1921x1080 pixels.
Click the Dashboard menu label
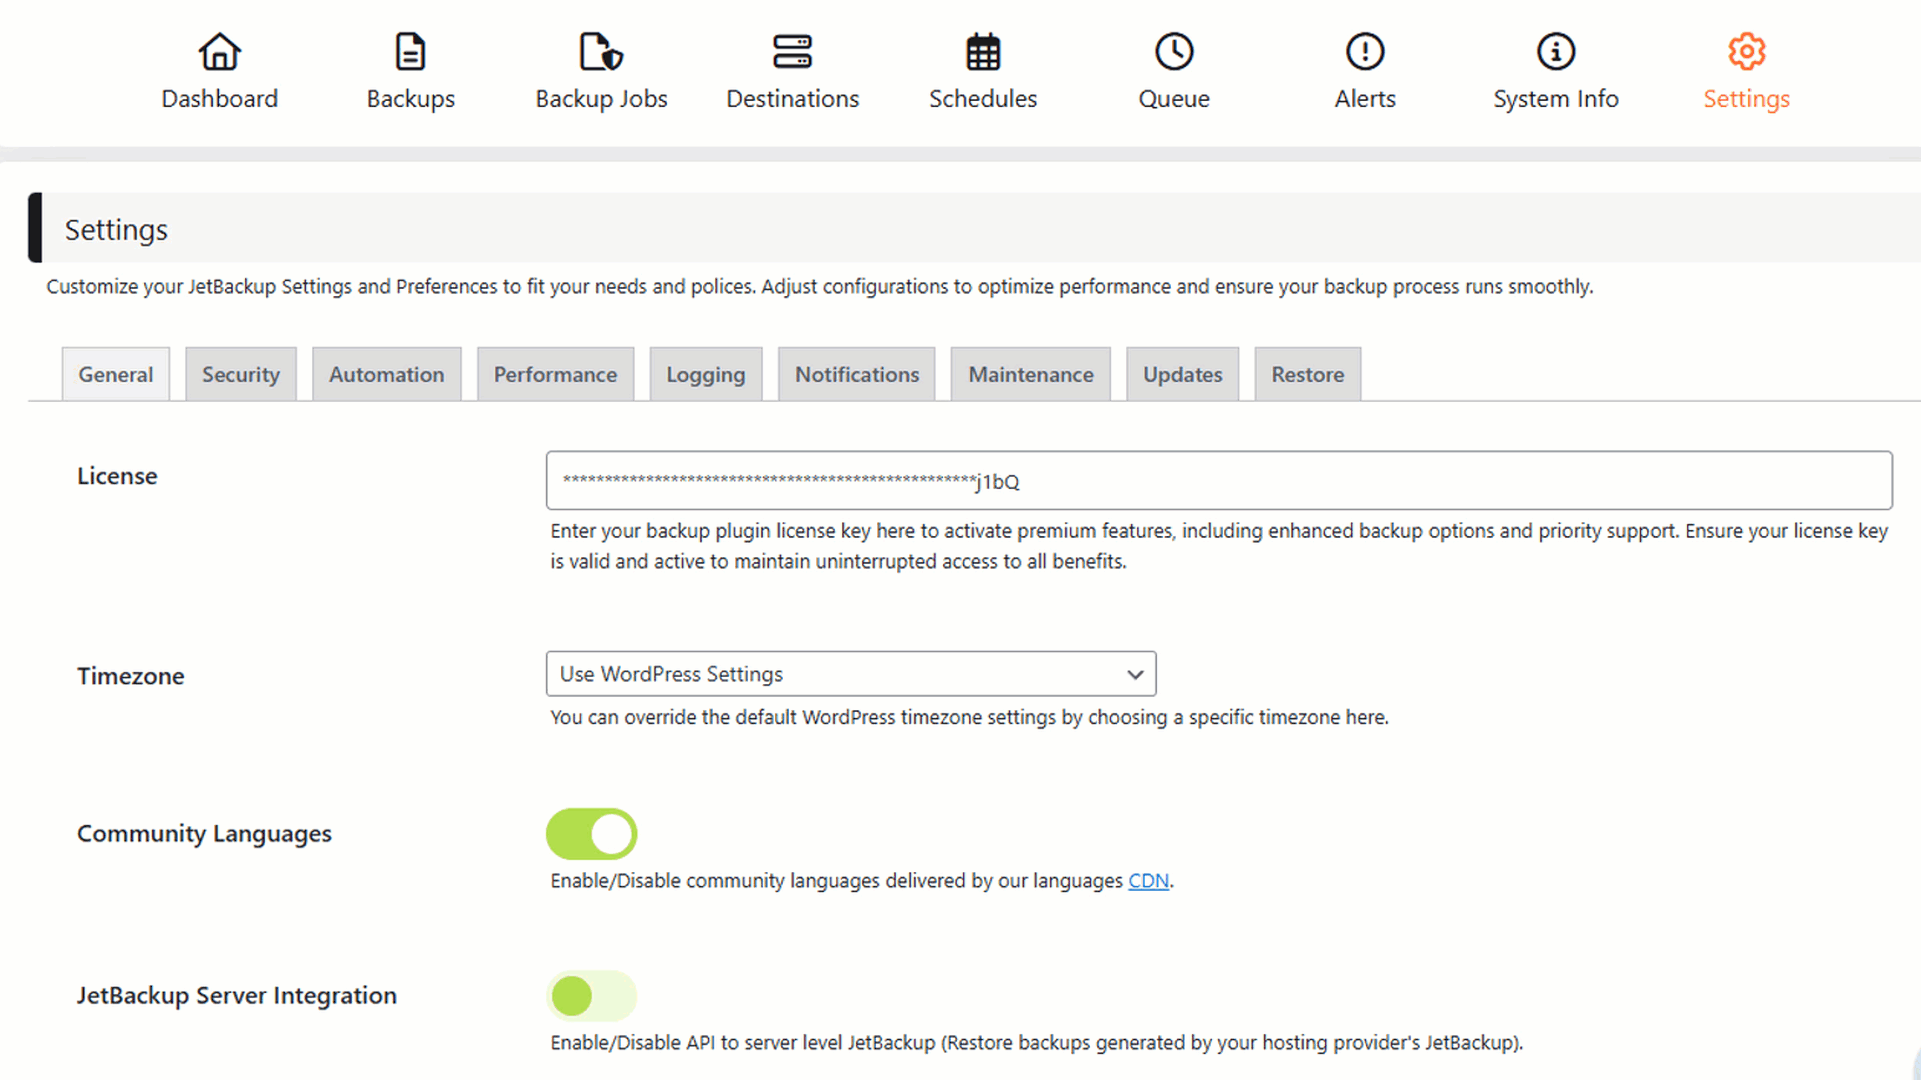pyautogui.click(x=219, y=99)
